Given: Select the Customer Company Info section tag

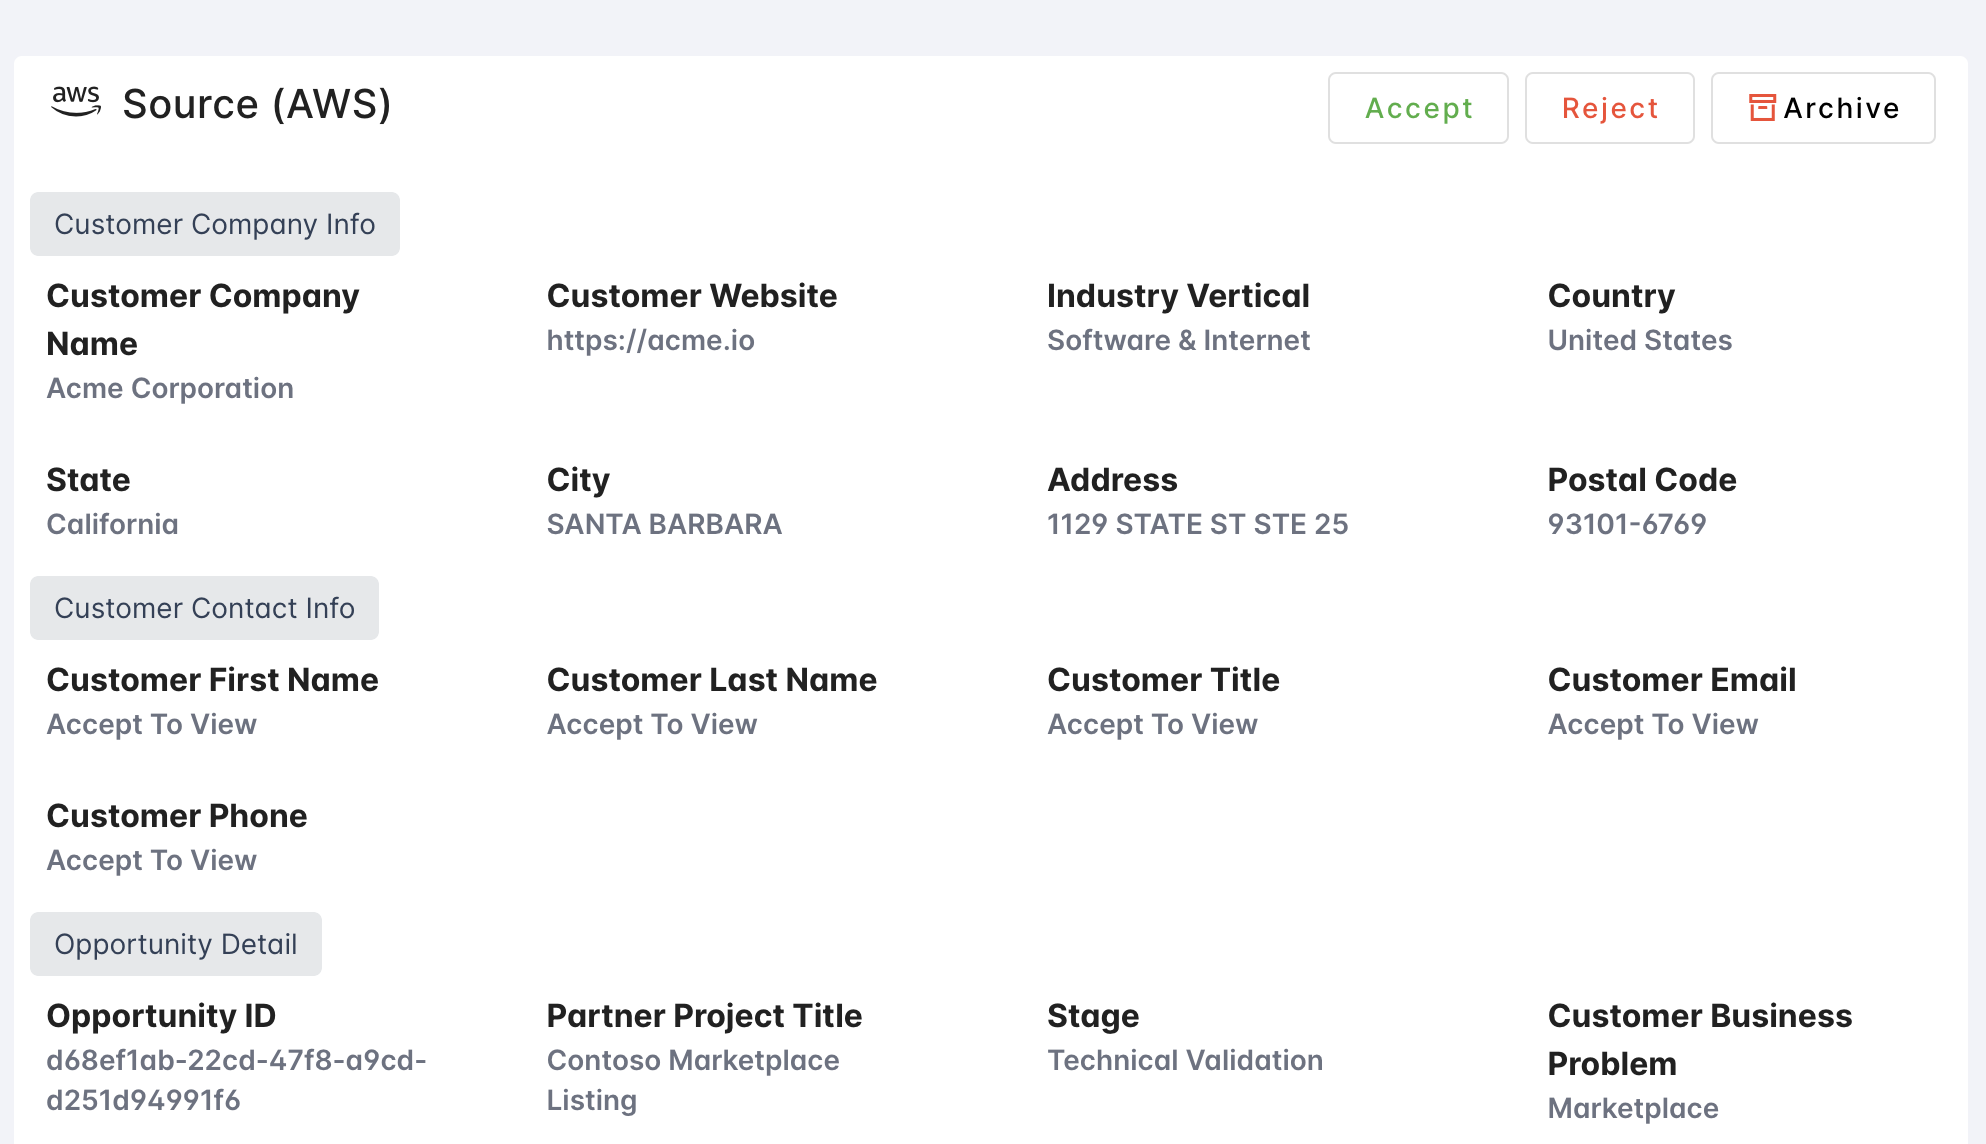Looking at the screenshot, I should pos(215,224).
